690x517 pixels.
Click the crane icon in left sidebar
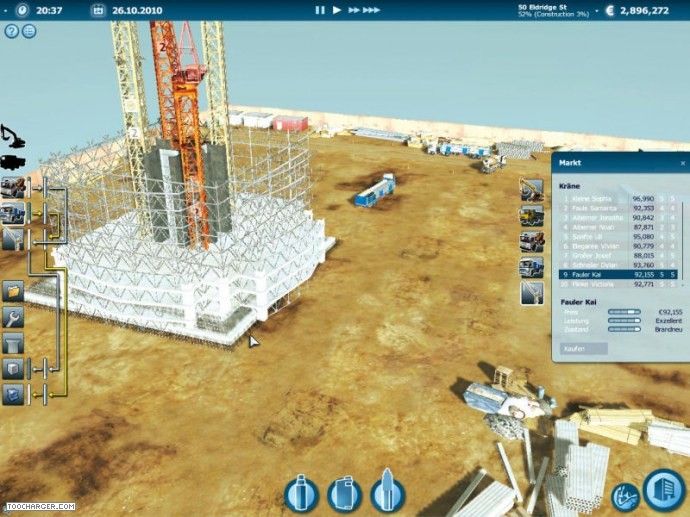[x=13, y=239]
